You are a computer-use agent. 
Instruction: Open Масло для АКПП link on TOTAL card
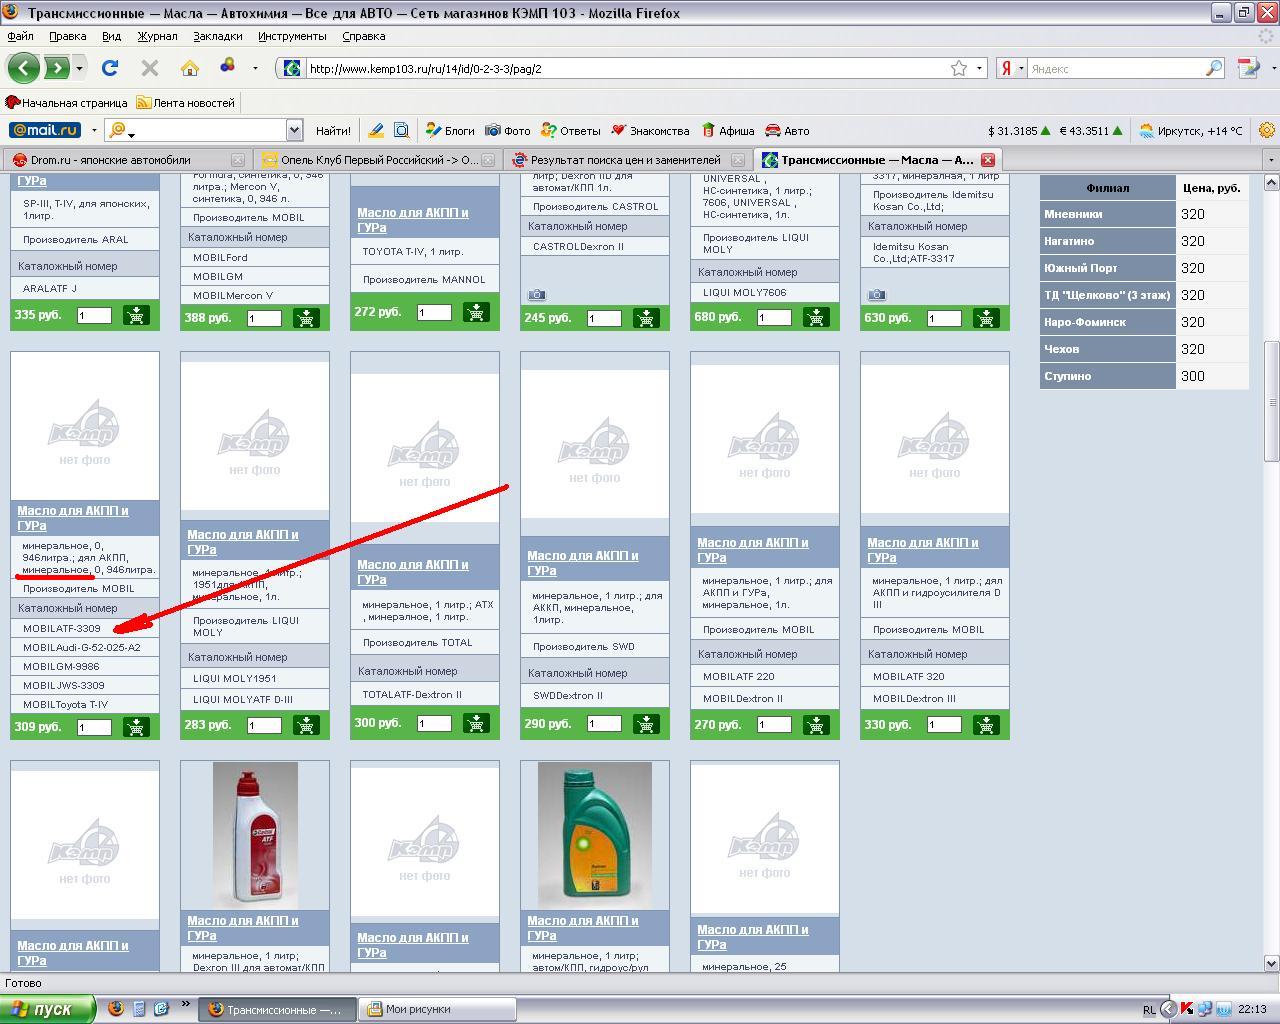(x=413, y=572)
